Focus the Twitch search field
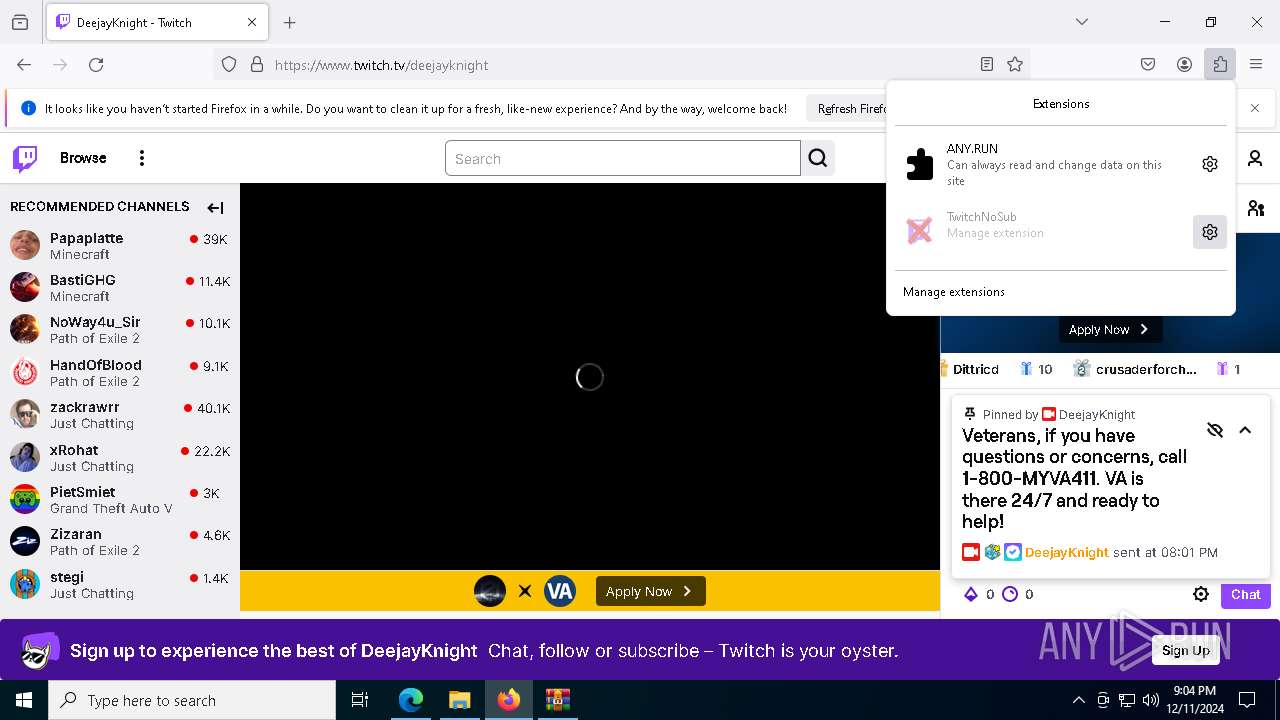The height and width of the screenshot is (720, 1280). pyautogui.click(x=623, y=158)
